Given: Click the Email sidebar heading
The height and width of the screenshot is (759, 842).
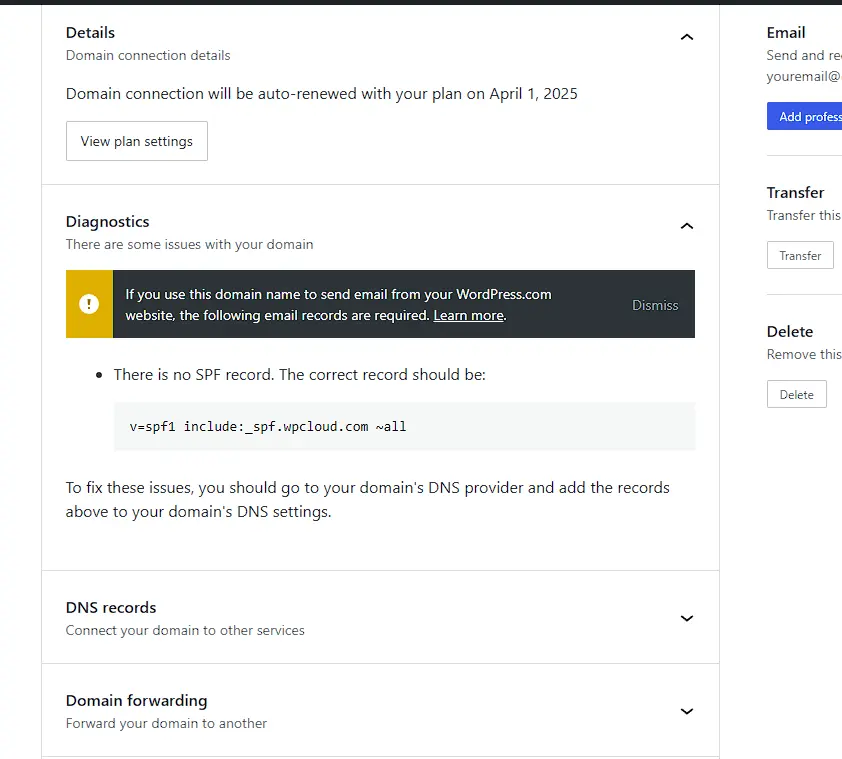Looking at the screenshot, I should (786, 33).
